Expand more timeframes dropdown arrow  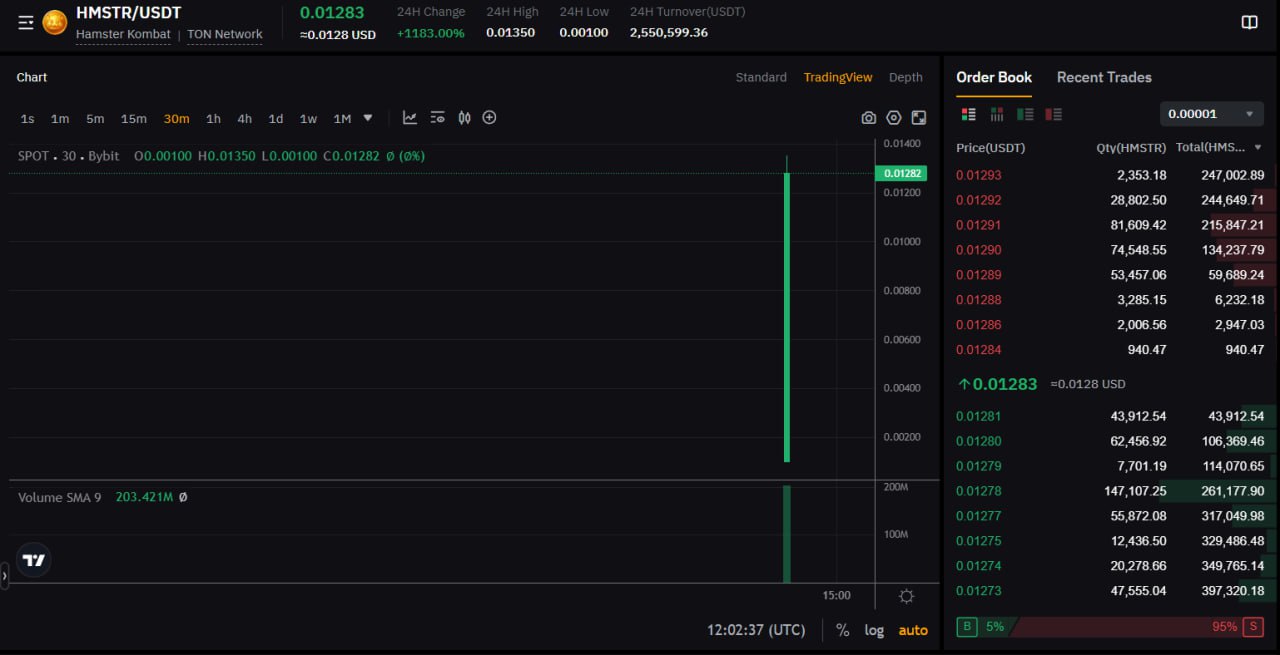pos(368,118)
